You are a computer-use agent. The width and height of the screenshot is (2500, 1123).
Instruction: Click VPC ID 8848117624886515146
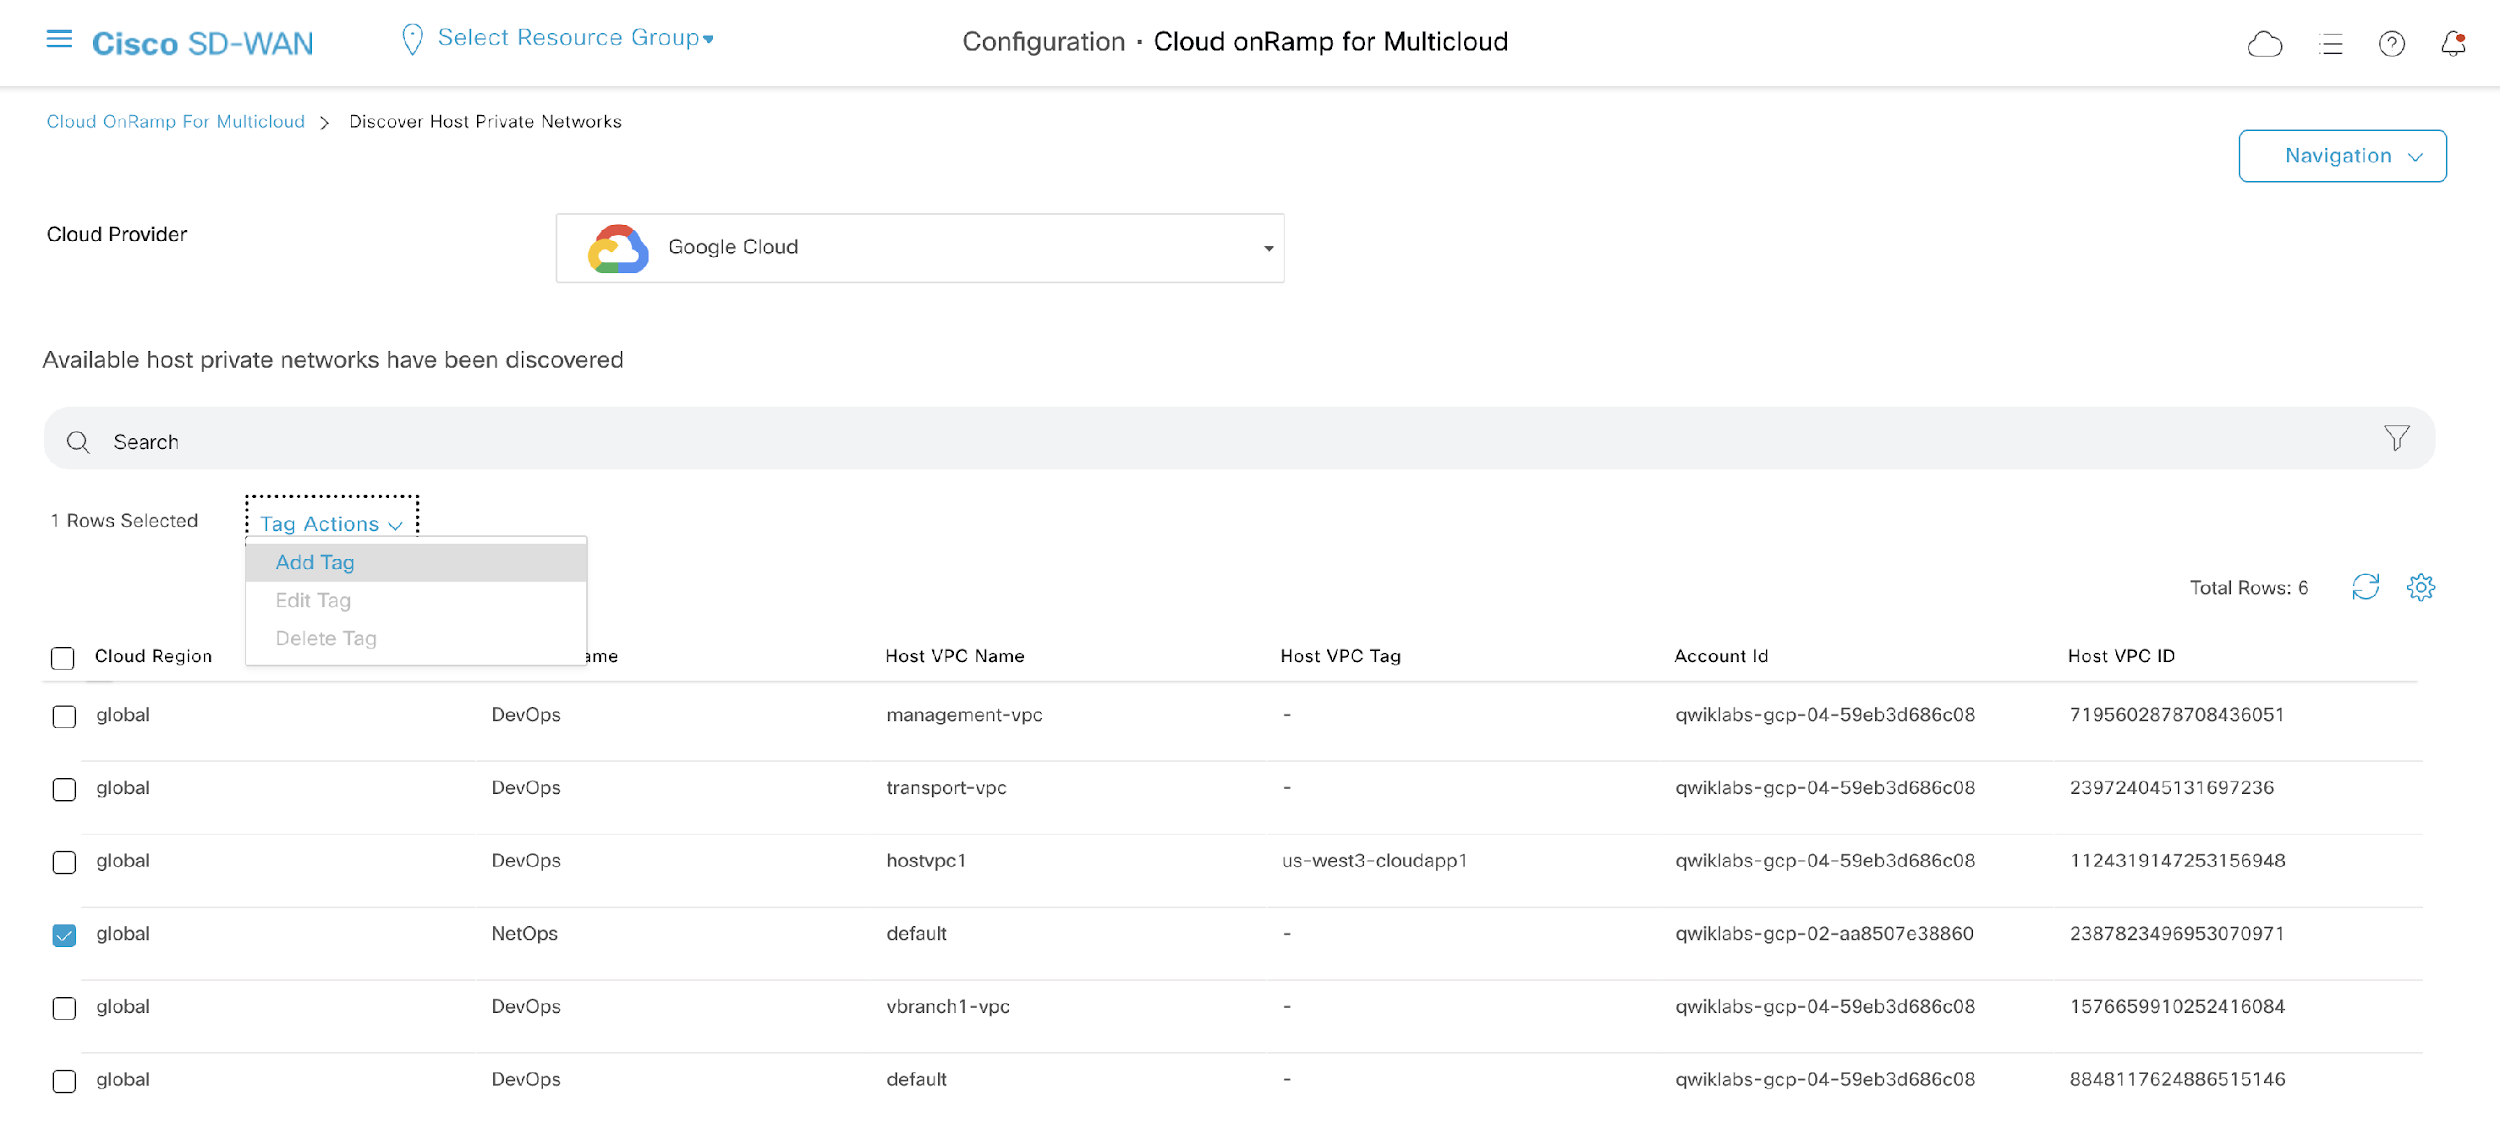pos(2177,1080)
